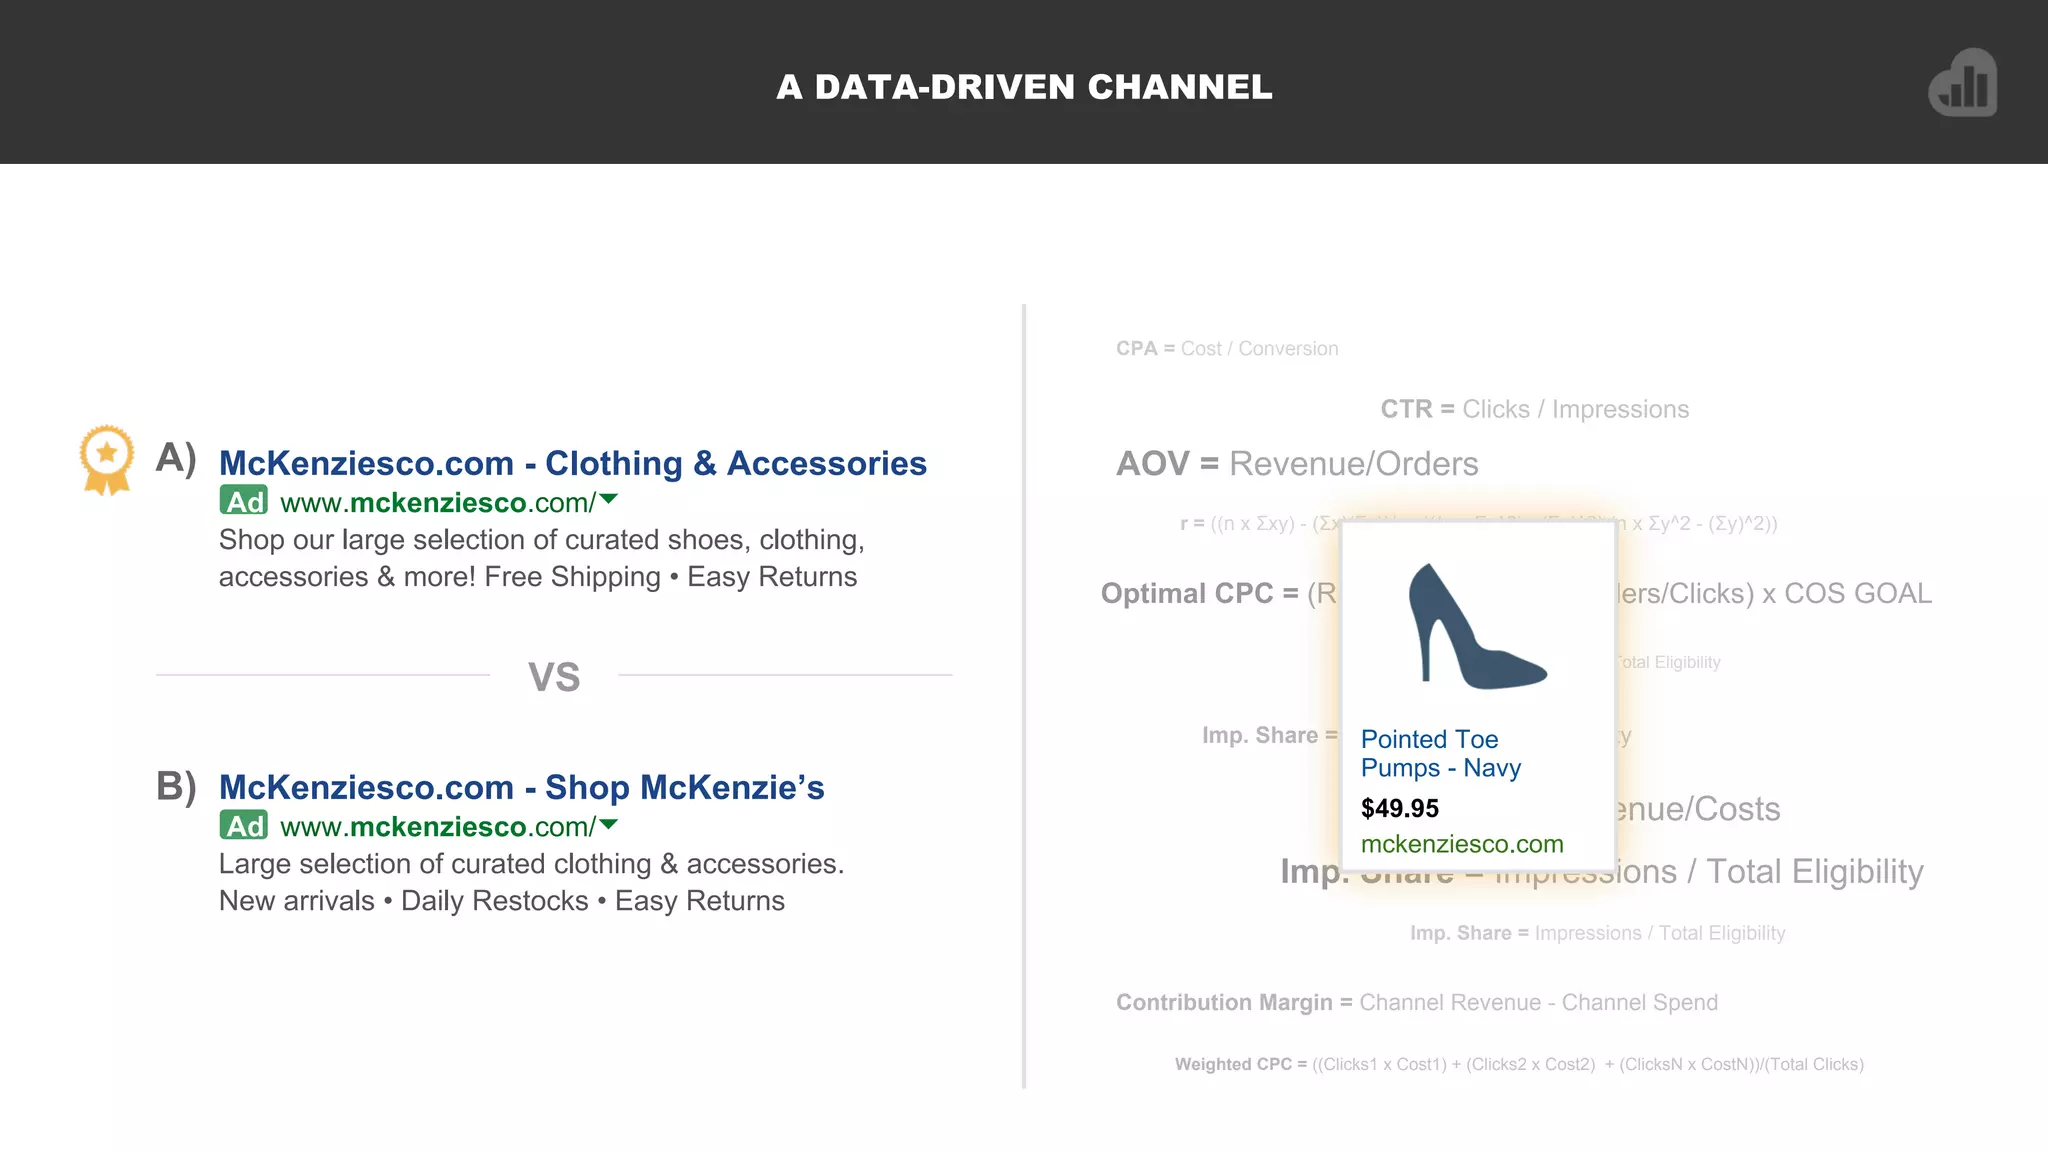This screenshot has width=2048, height=1152.
Task: Click the large 'Total Eligibility' formula text
Action: coord(1815,872)
